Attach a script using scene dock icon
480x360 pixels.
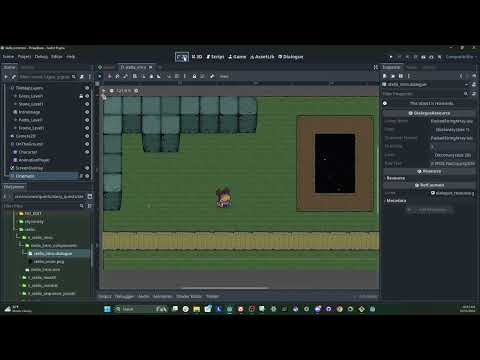(82, 77)
